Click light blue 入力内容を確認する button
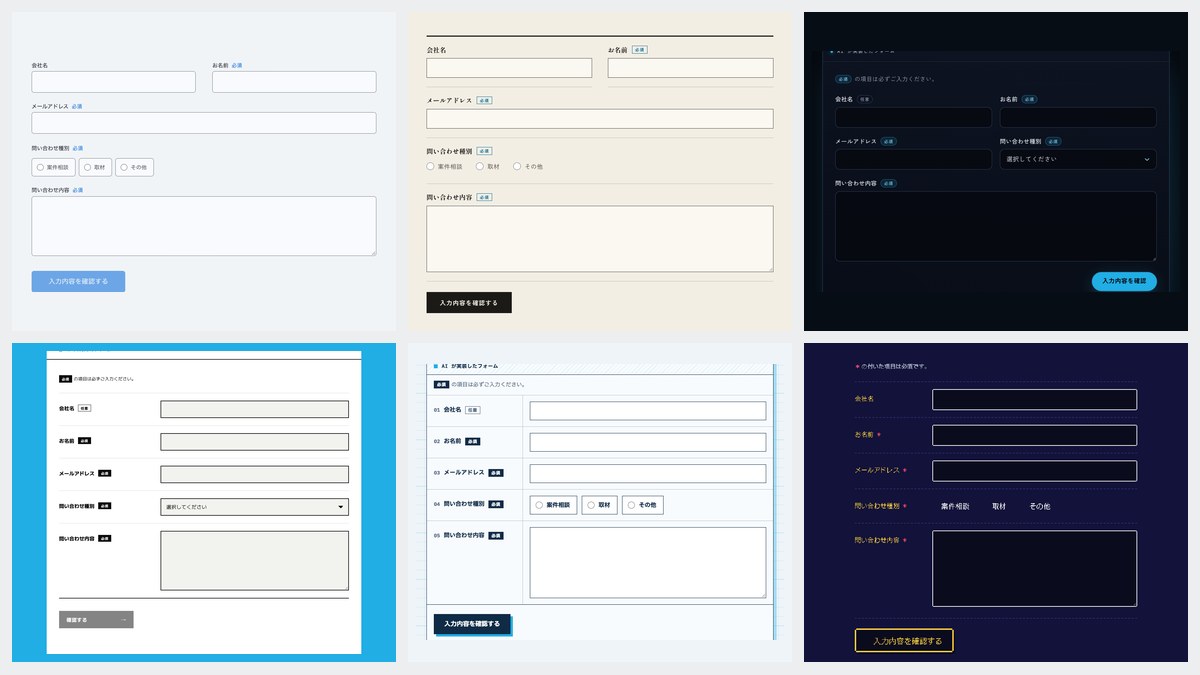 pyautogui.click(x=78, y=281)
